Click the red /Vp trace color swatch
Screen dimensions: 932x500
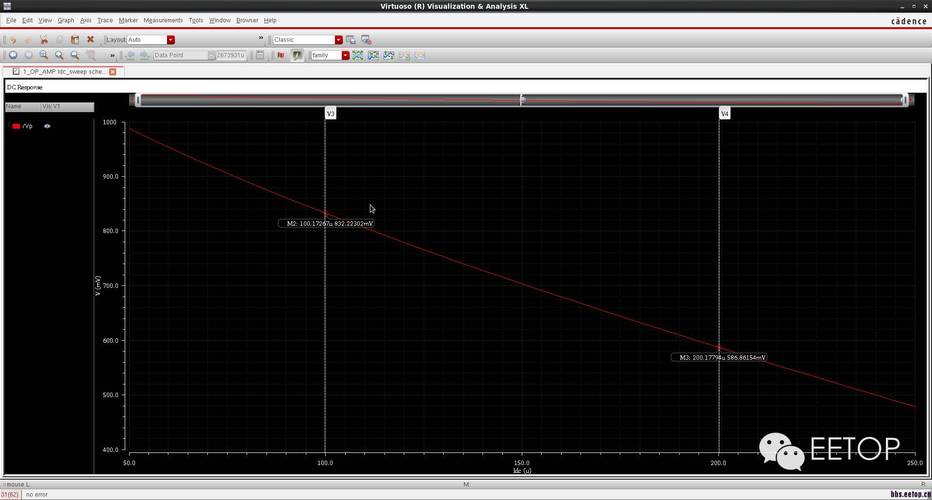[16, 127]
